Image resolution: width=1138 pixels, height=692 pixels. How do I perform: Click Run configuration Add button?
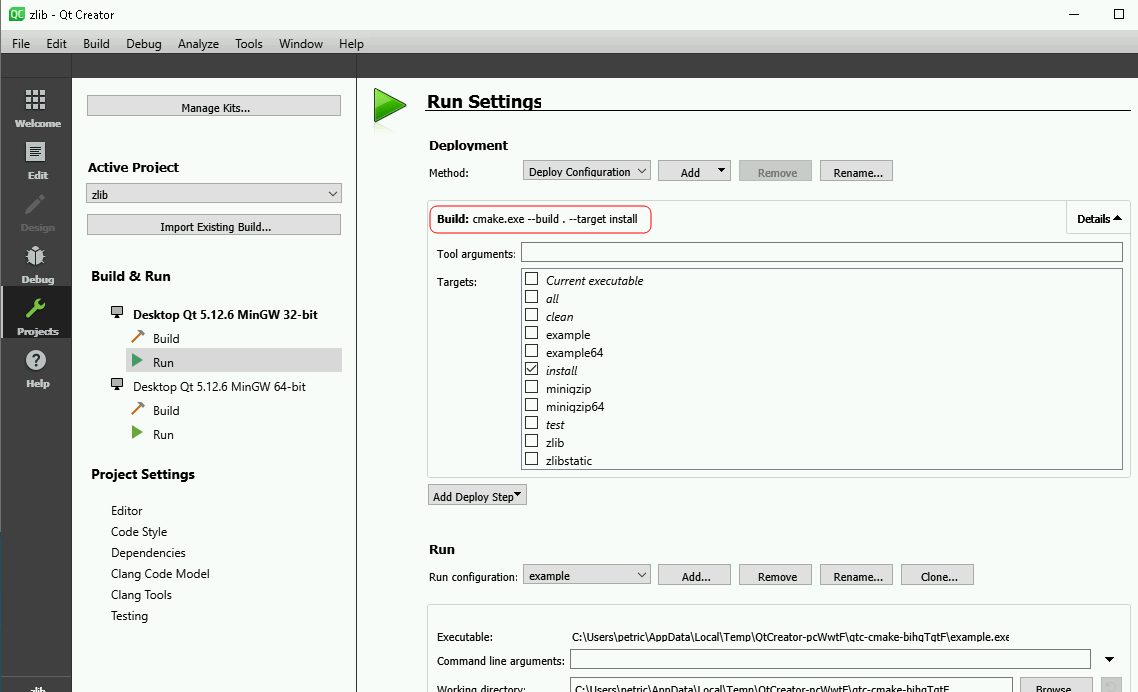tap(694, 575)
